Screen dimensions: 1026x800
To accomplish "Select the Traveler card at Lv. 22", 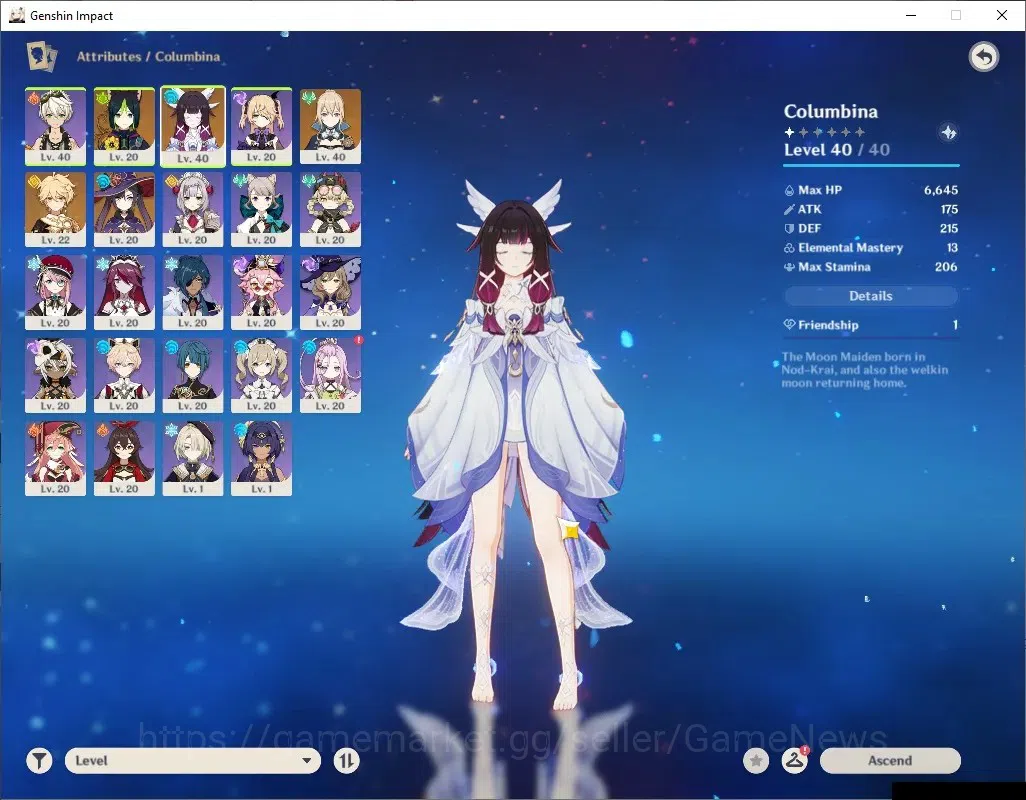I will 56,209.
